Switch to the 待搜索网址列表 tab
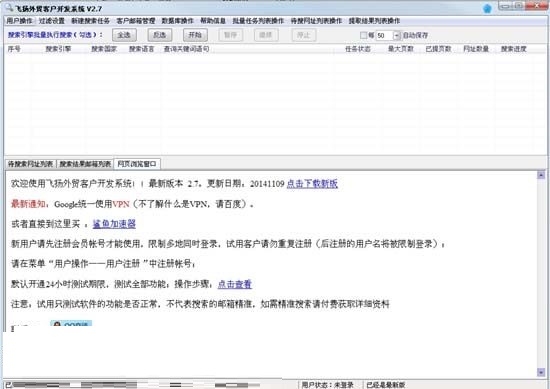This screenshot has height=389, width=550. [x=31, y=164]
